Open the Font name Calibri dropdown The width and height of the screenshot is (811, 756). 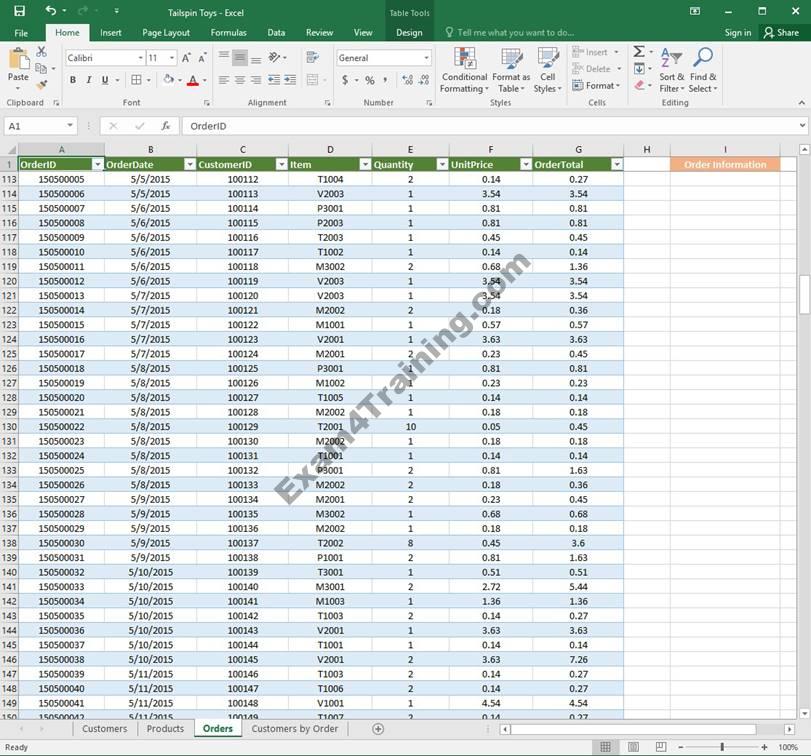coord(138,58)
